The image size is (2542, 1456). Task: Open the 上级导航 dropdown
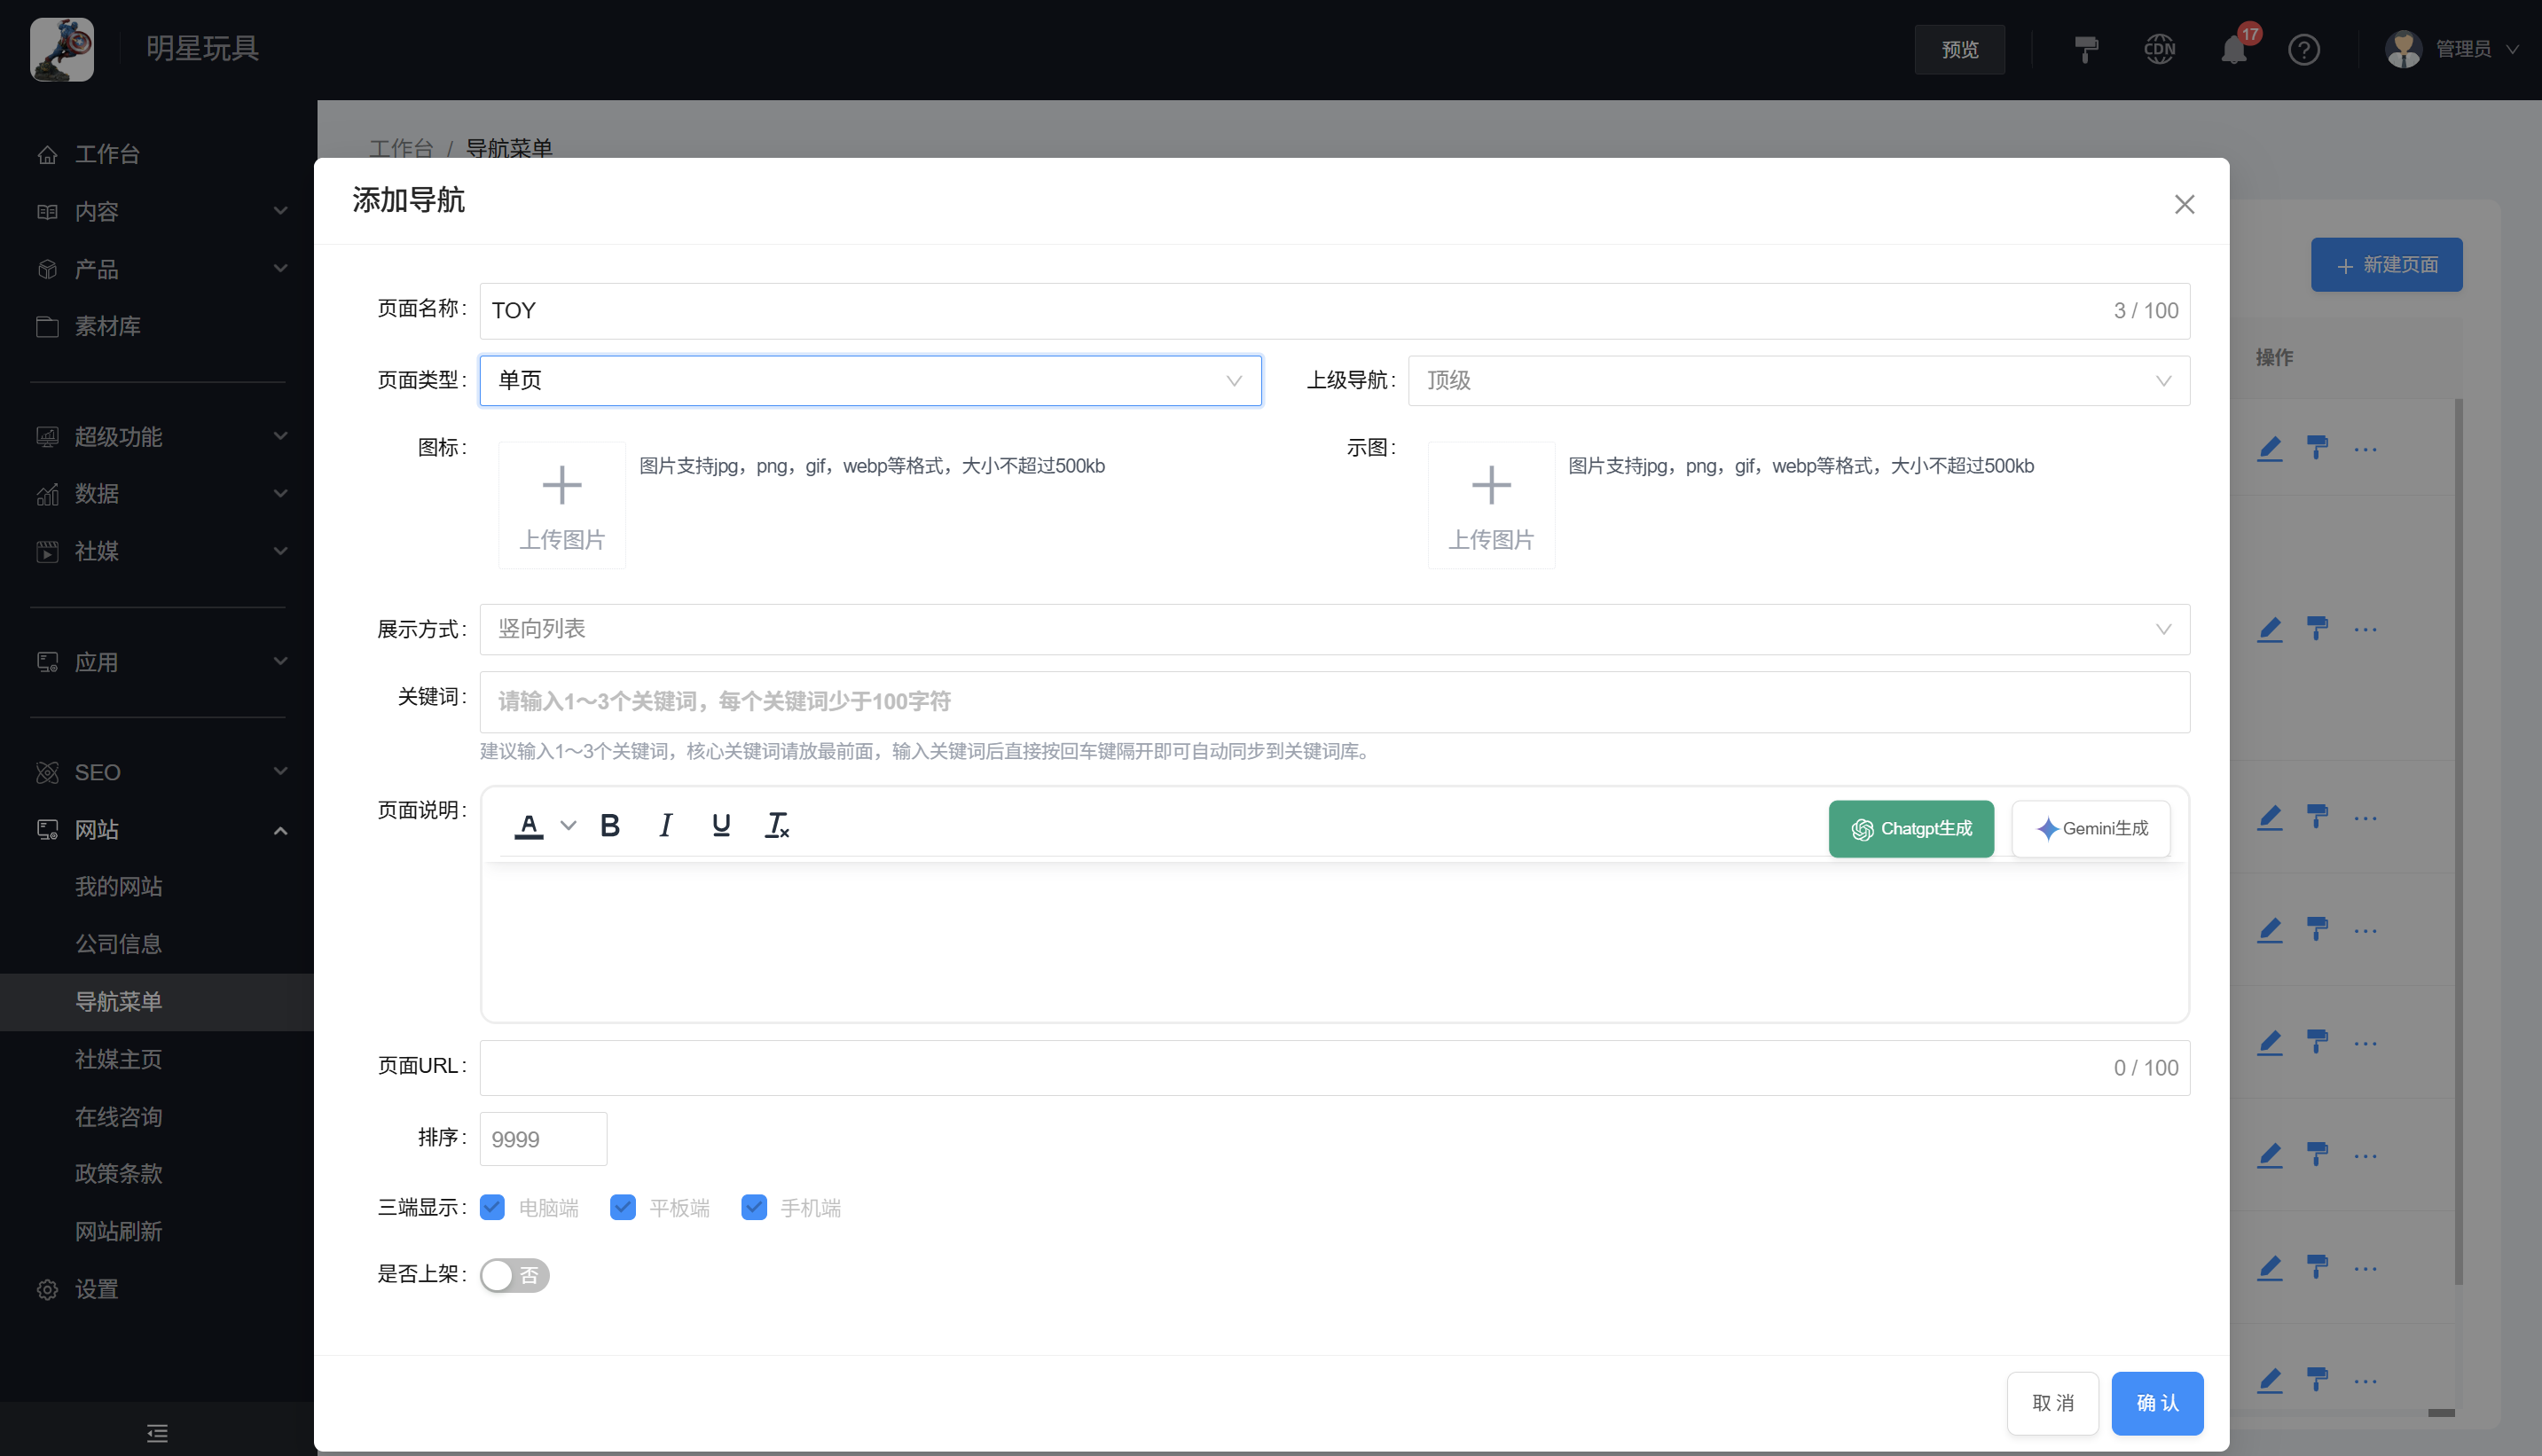[1798, 381]
